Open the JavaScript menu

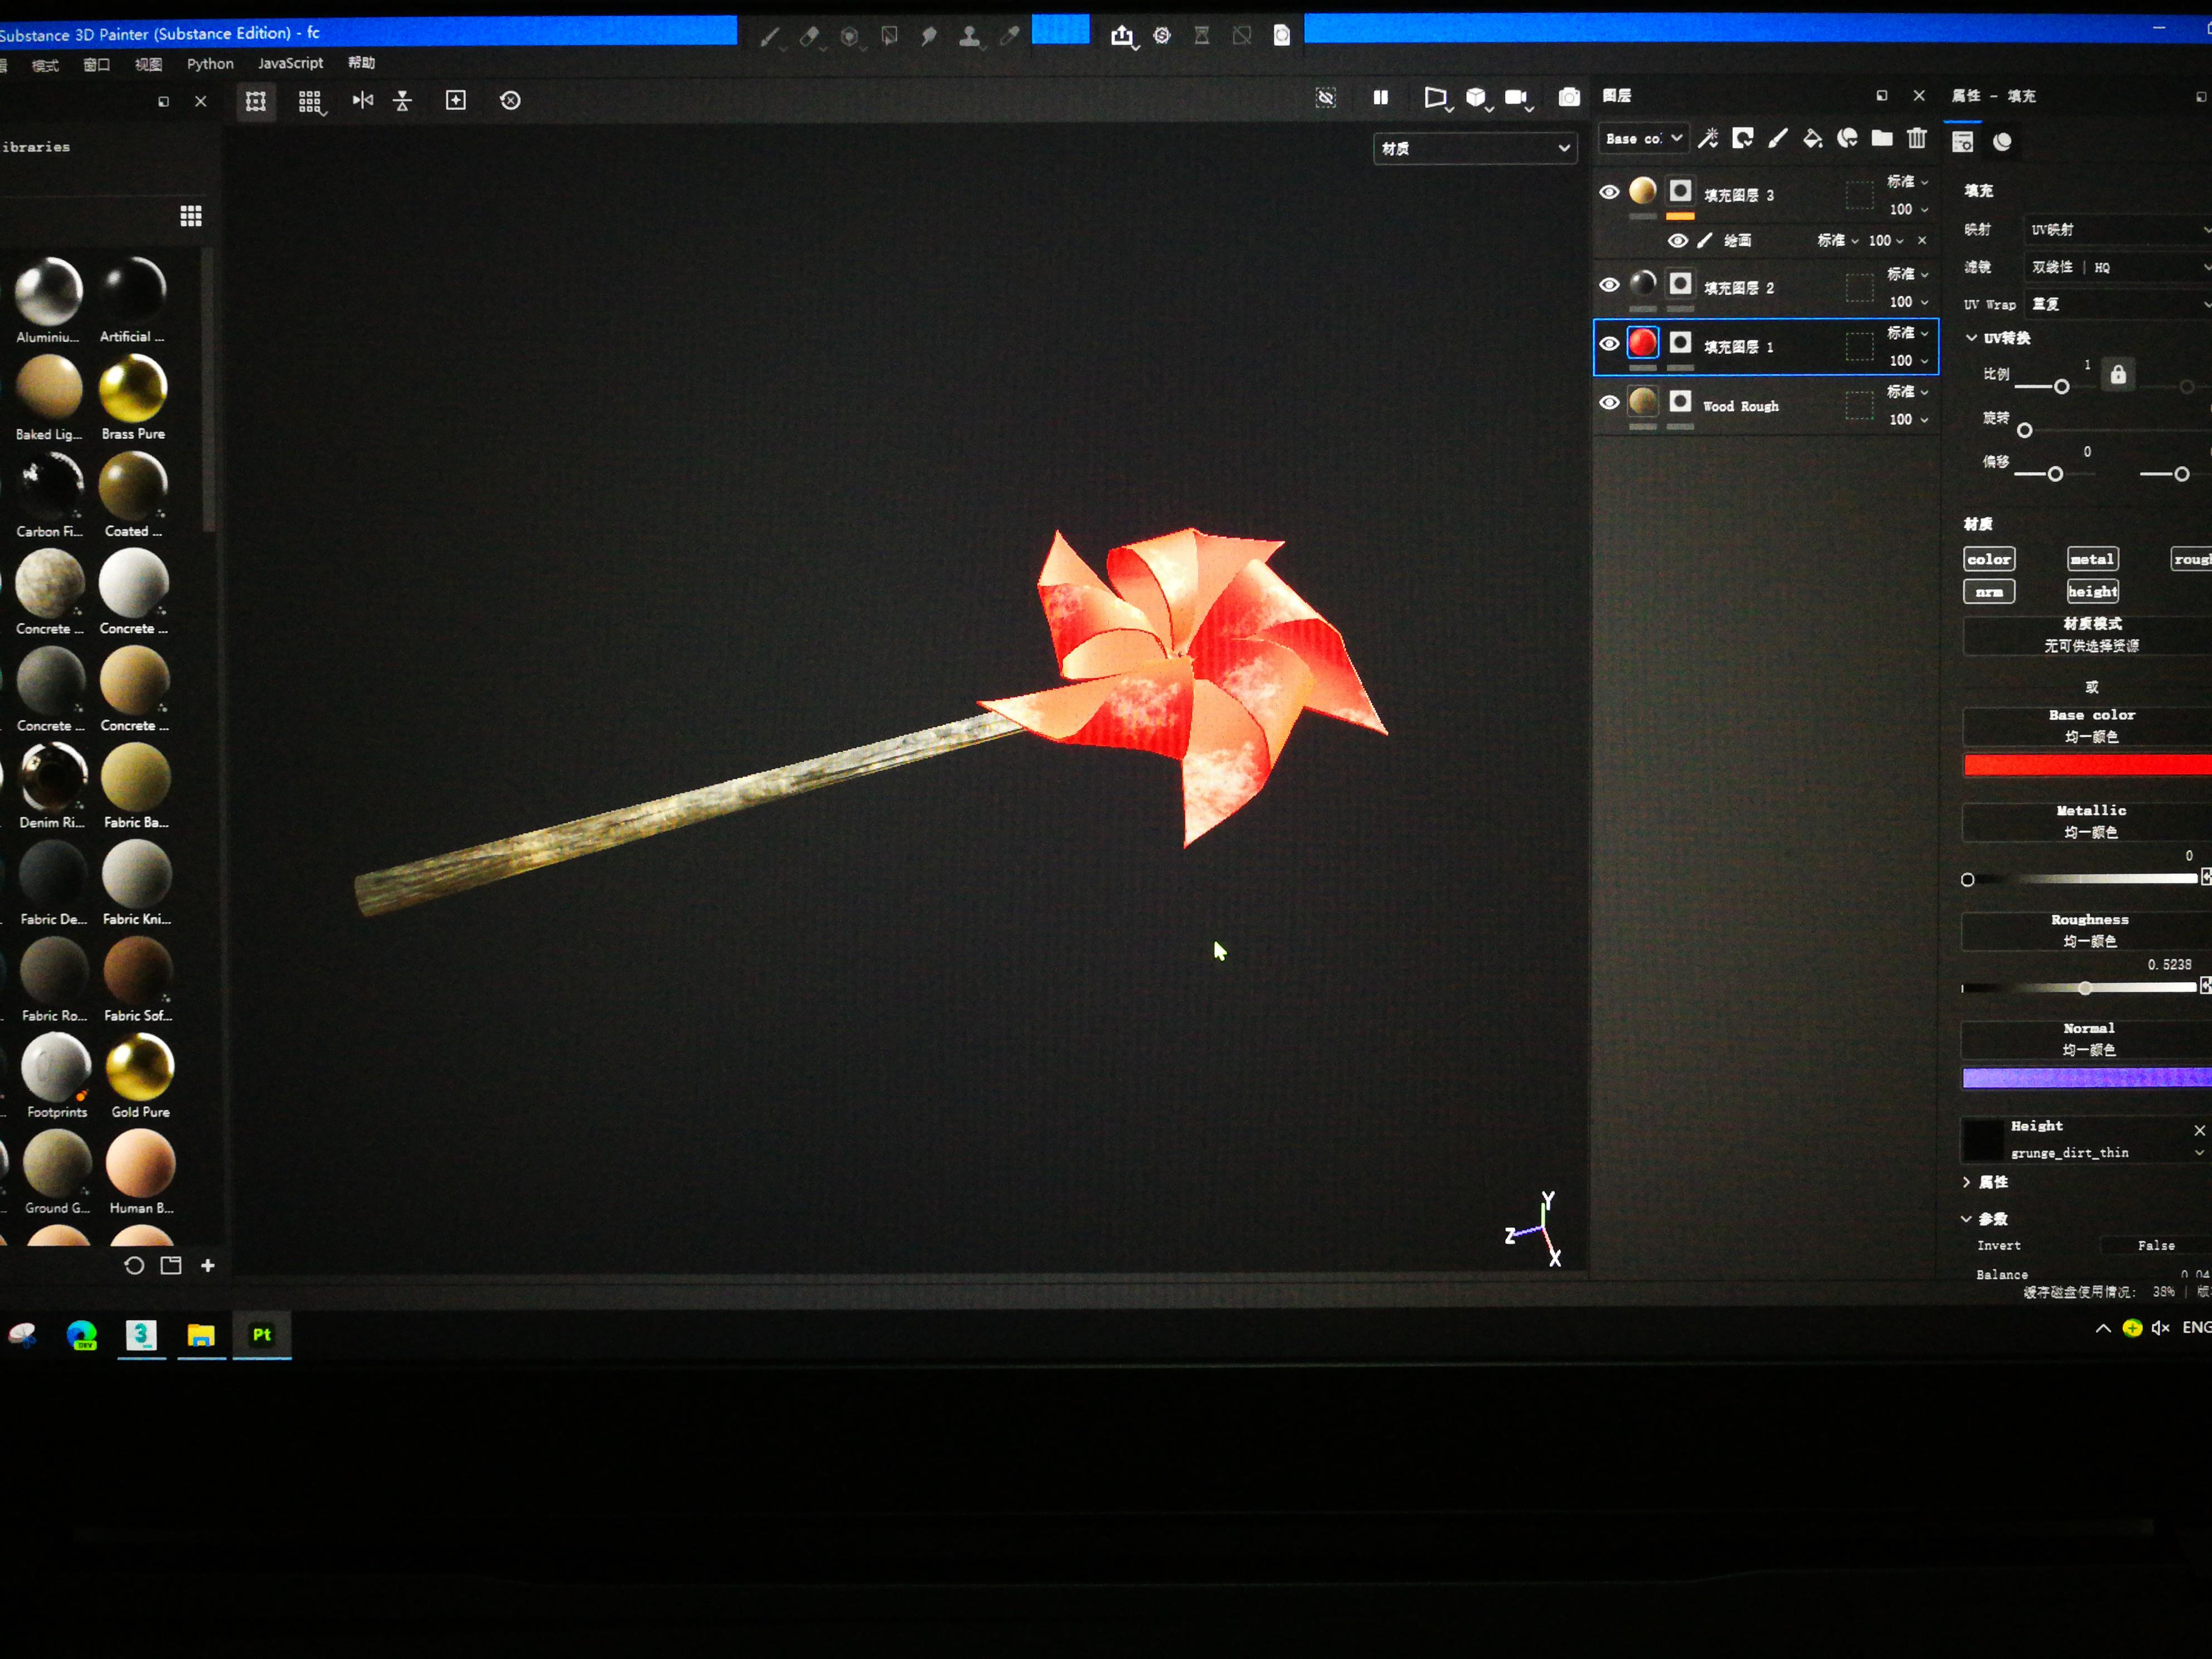(290, 63)
